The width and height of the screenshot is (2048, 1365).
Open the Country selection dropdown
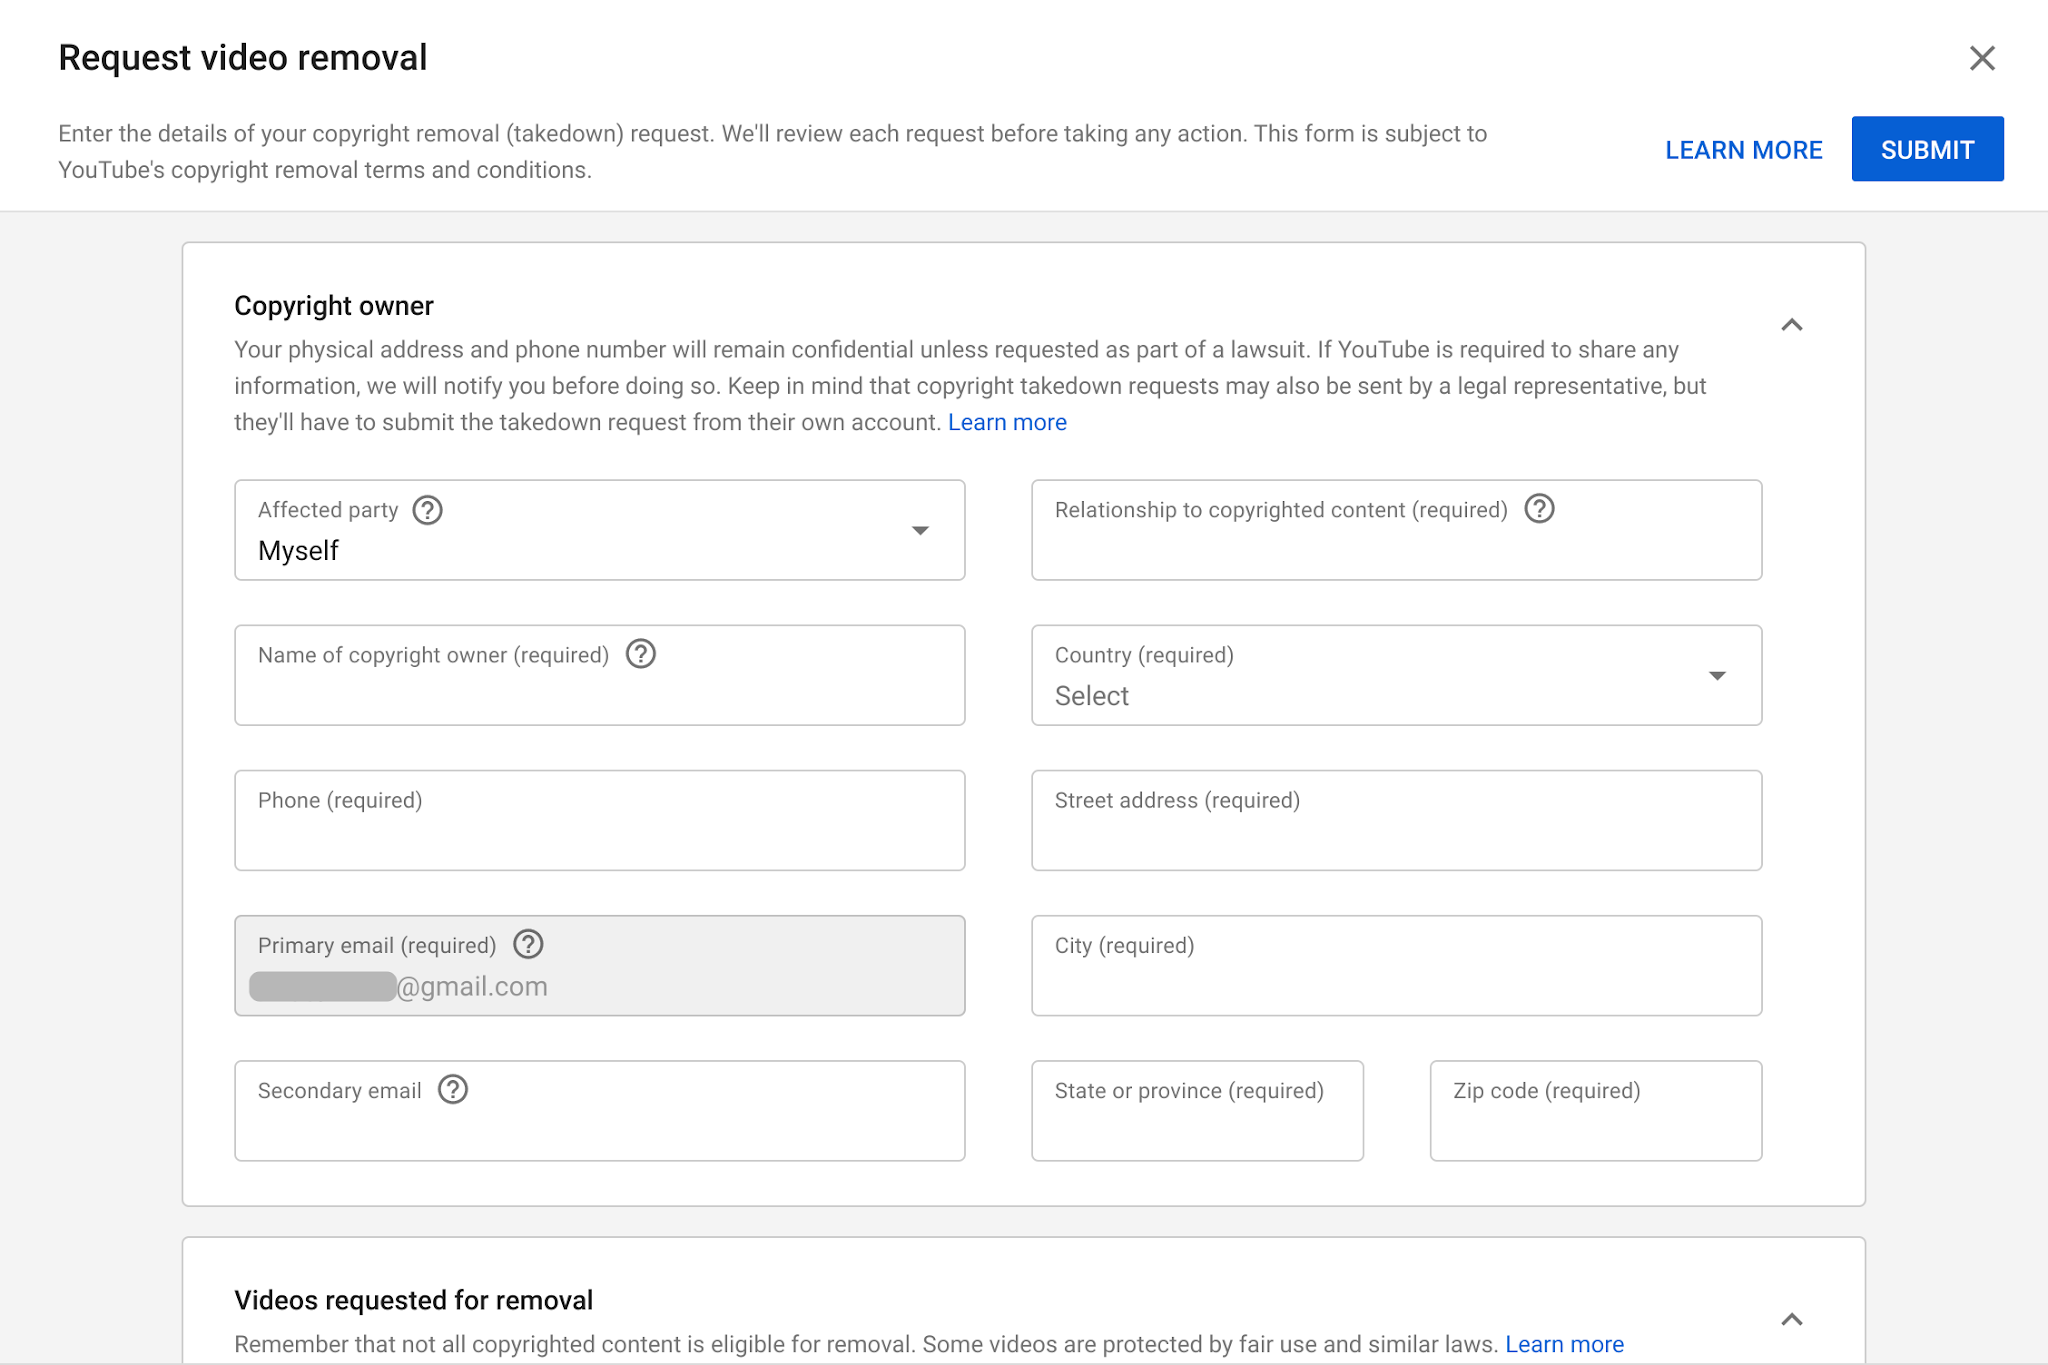(x=1717, y=676)
